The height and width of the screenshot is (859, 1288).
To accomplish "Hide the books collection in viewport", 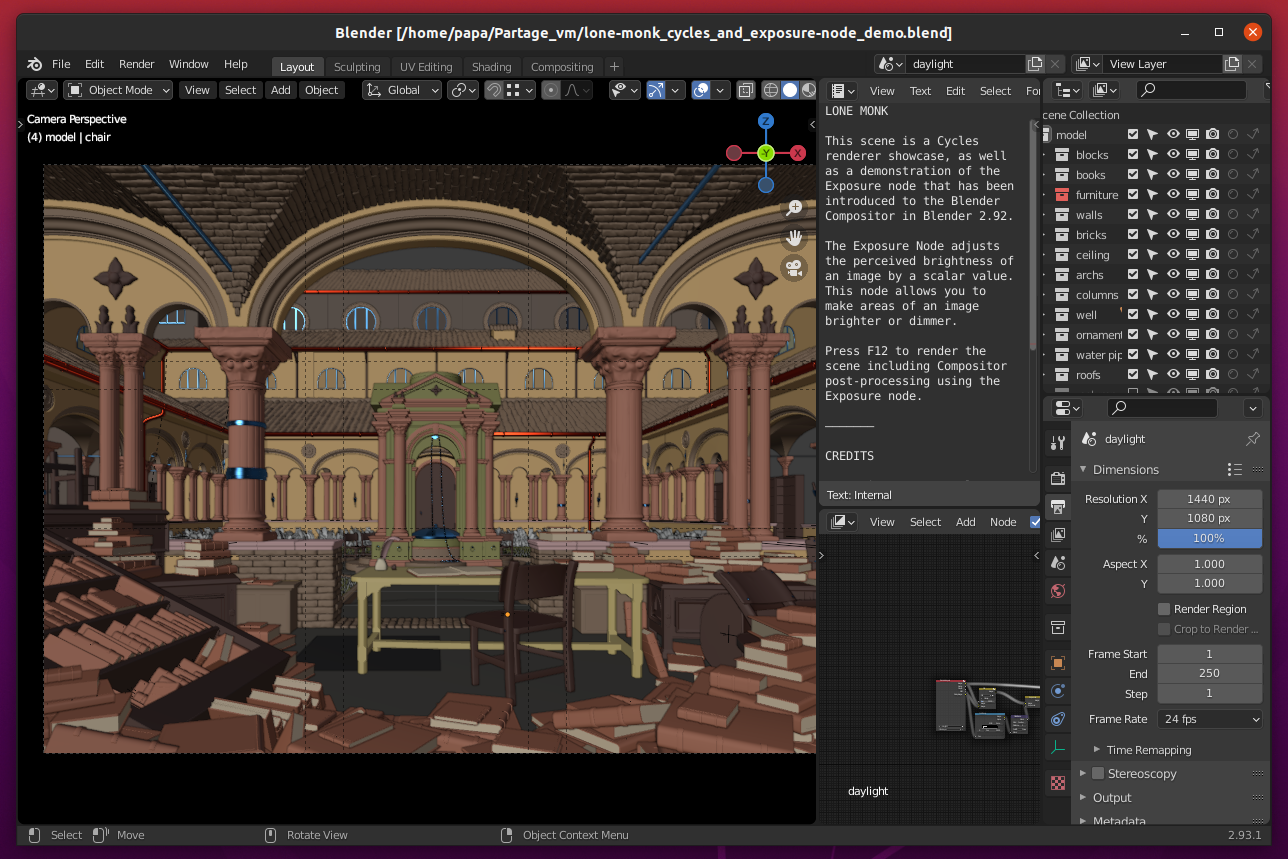I will click(1172, 175).
